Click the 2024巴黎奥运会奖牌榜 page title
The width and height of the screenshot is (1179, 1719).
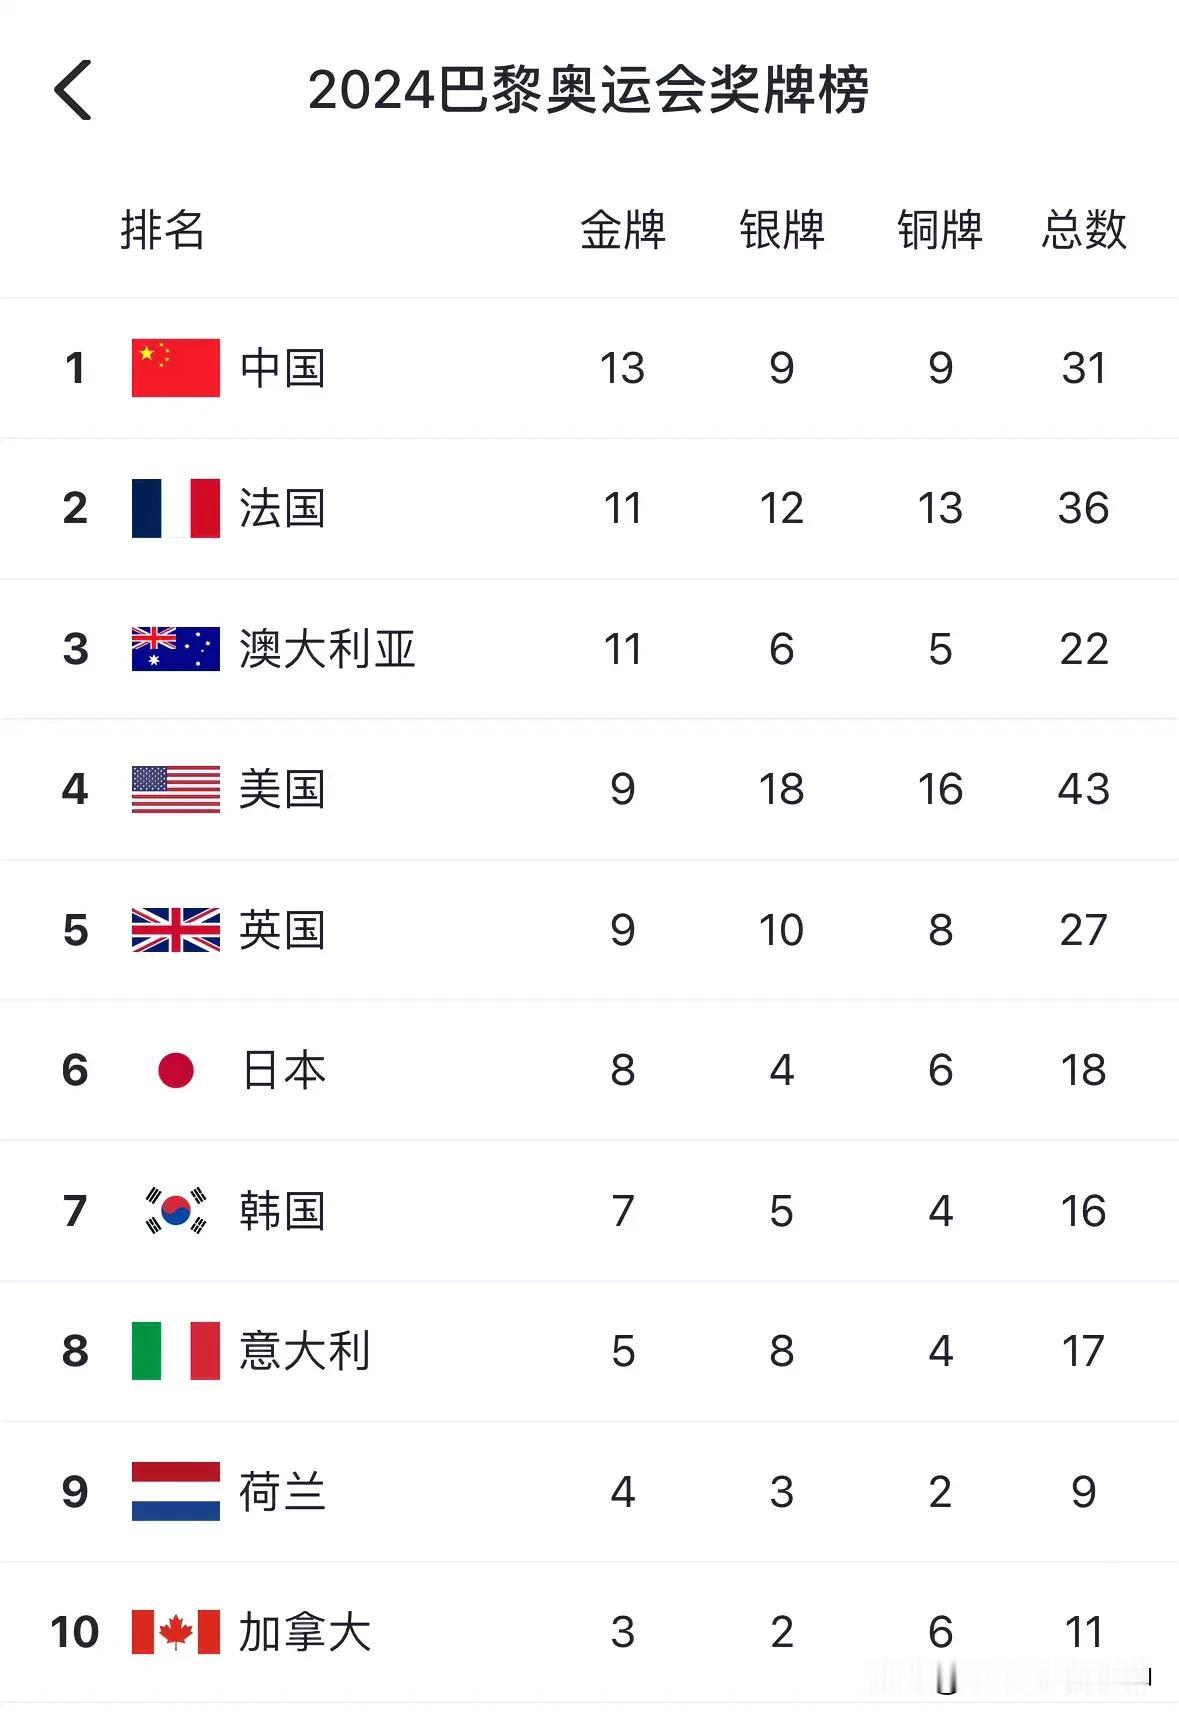coord(589,90)
